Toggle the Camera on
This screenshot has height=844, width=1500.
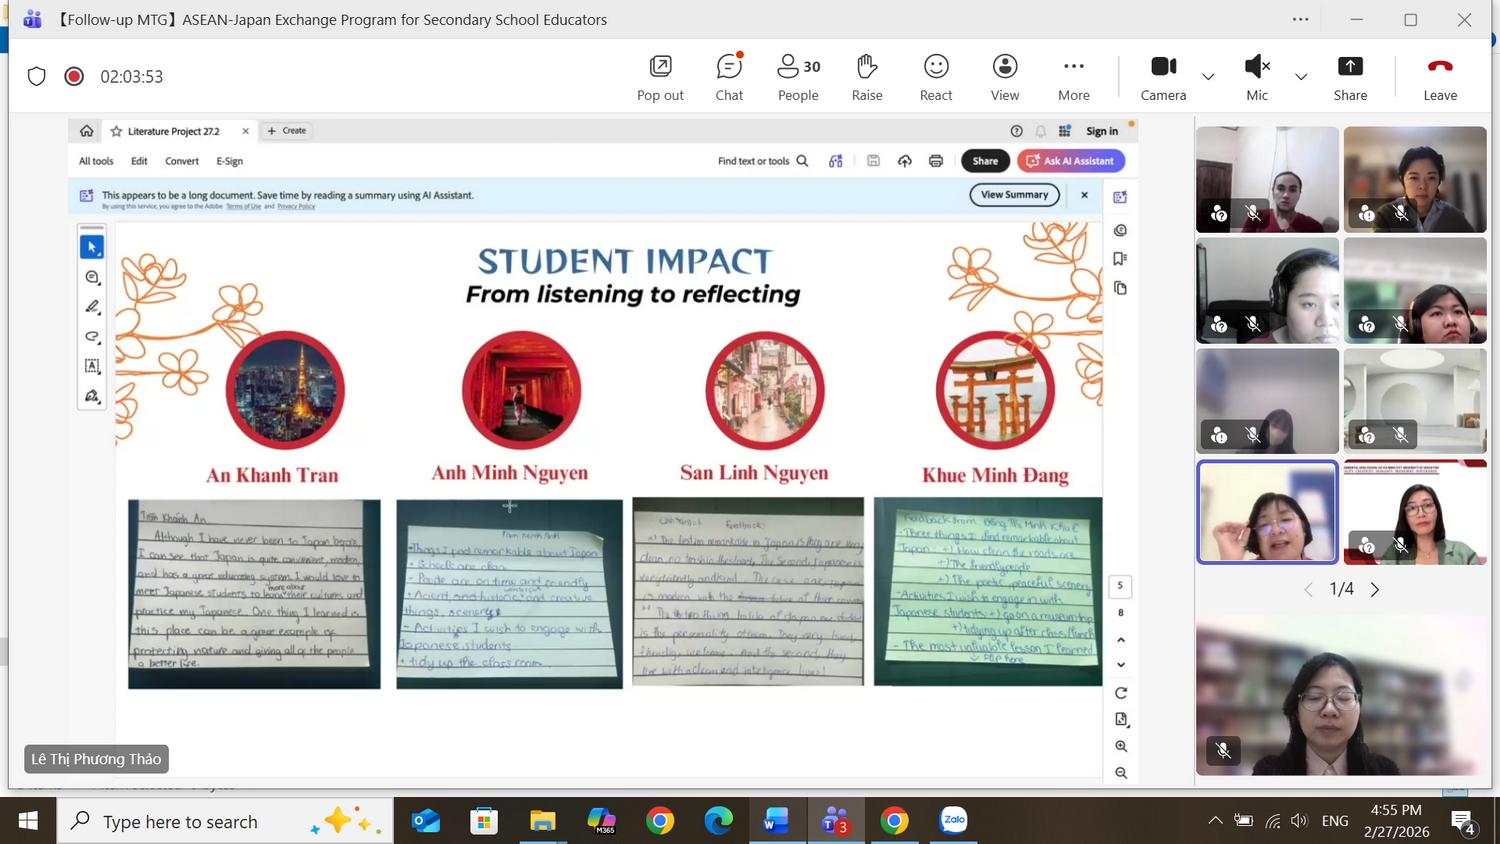tap(1163, 76)
